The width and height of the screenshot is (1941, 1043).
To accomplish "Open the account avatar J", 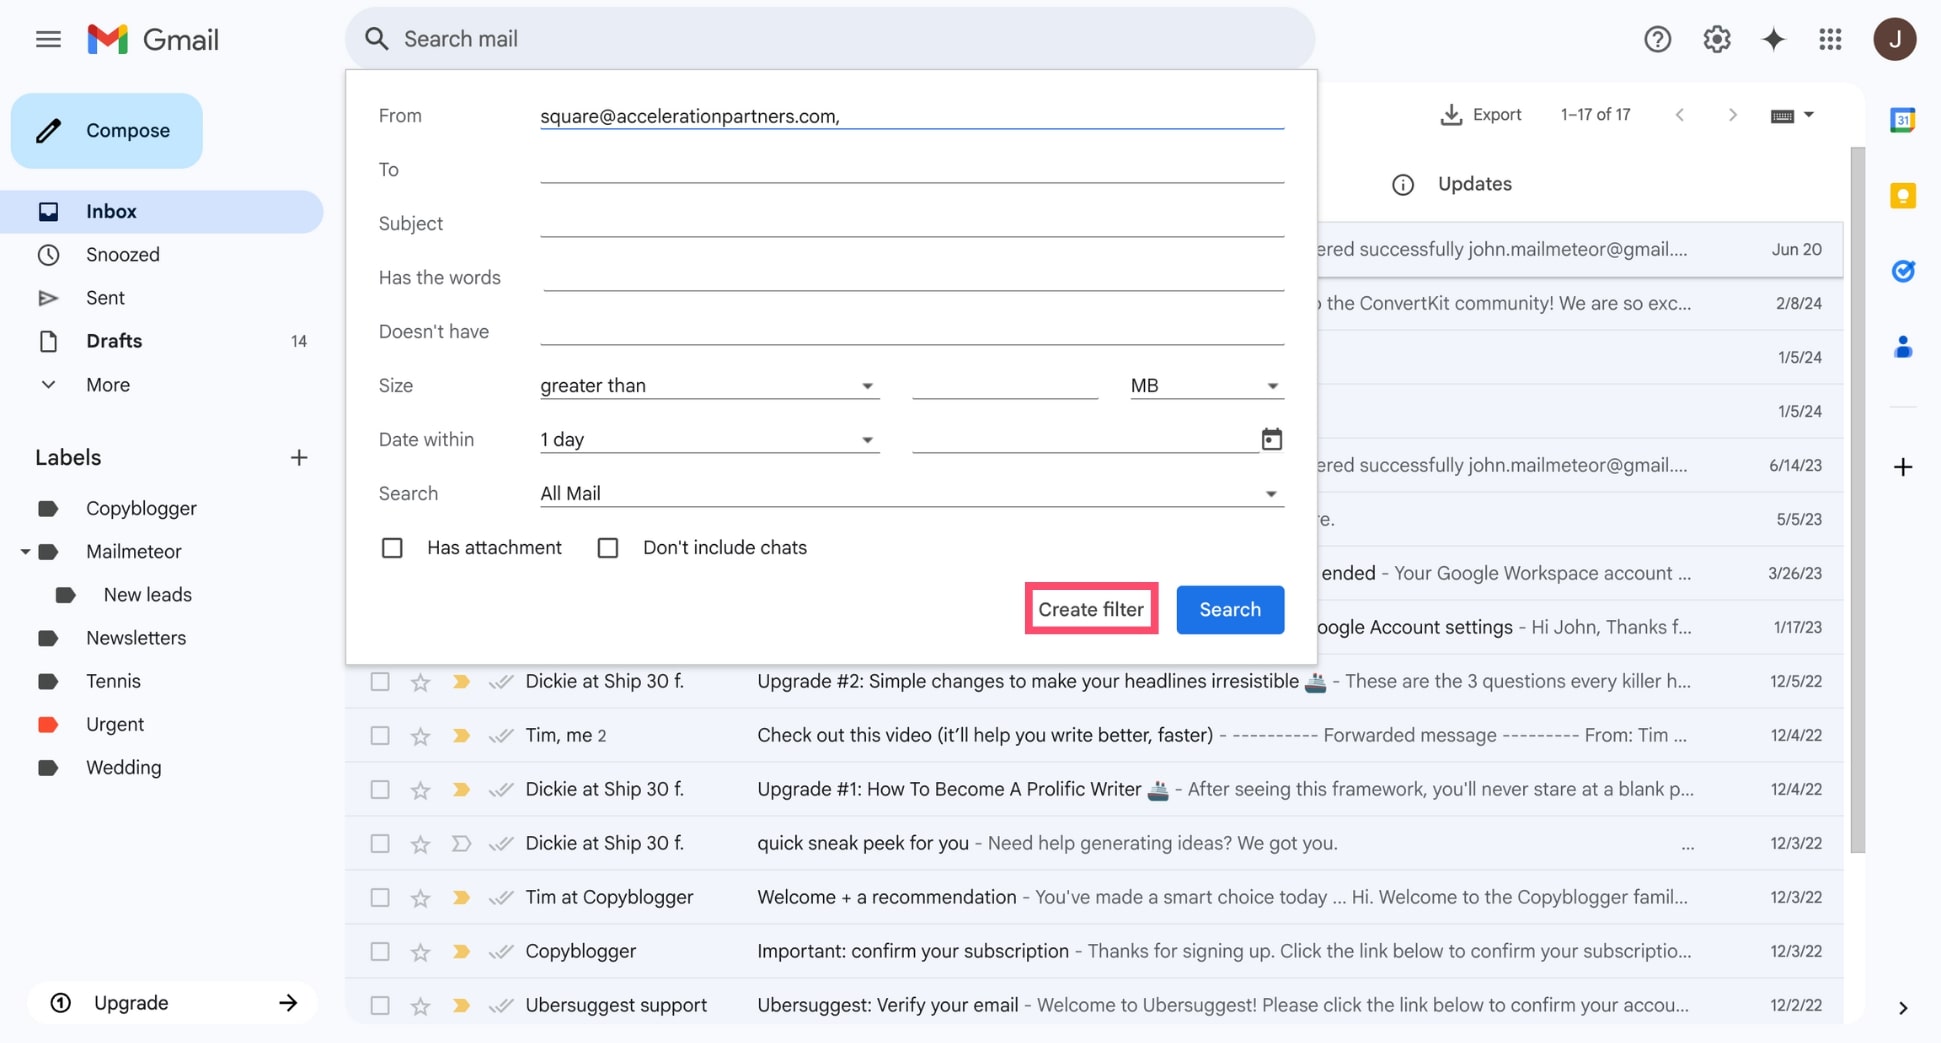I will coord(1894,39).
